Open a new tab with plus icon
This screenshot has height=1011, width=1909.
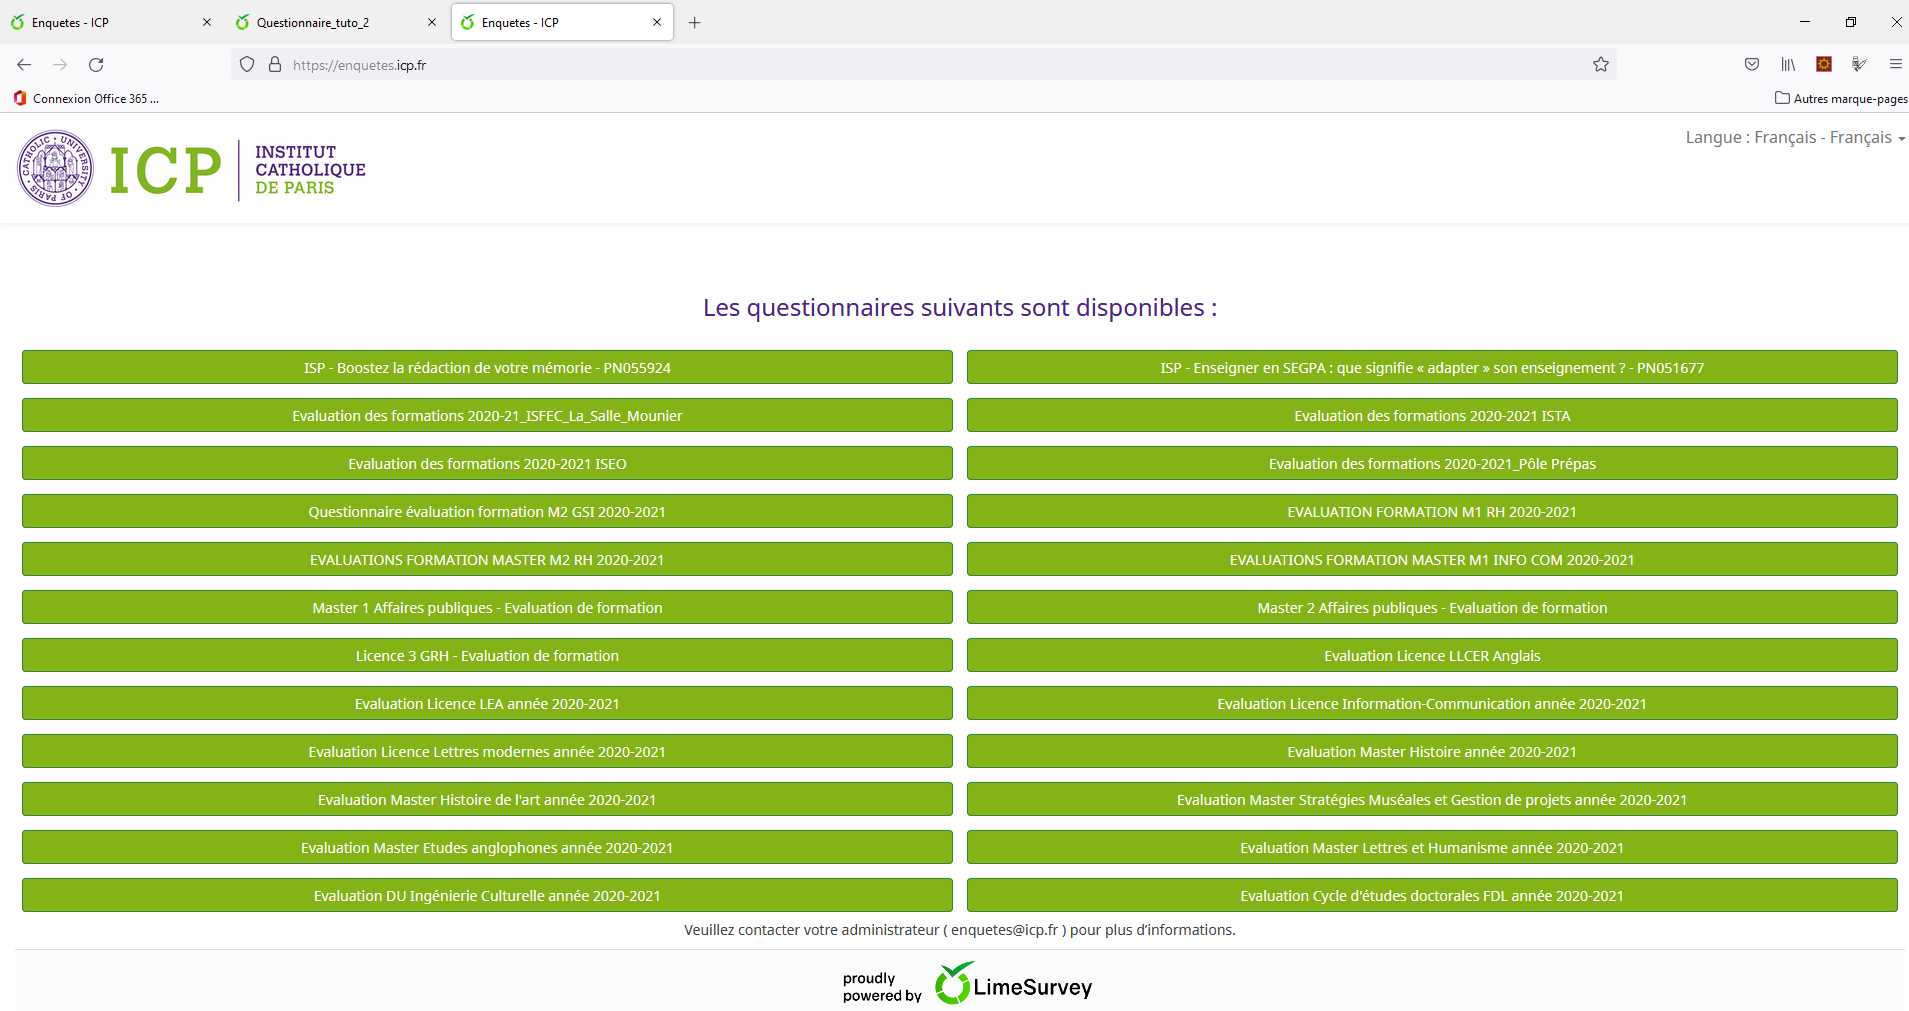(694, 23)
